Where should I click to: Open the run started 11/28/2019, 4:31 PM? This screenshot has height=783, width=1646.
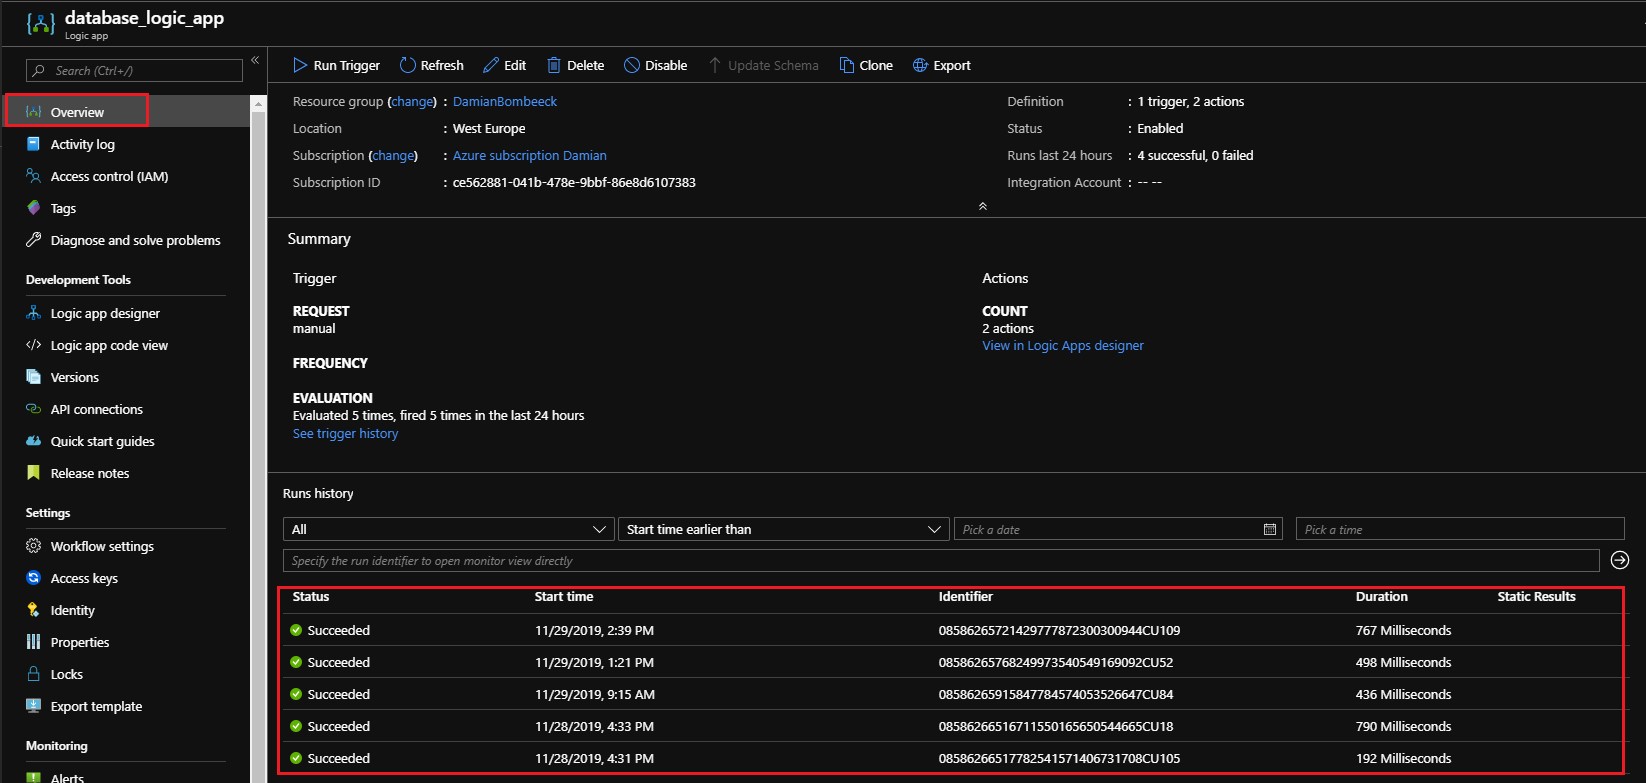[x=952, y=758]
